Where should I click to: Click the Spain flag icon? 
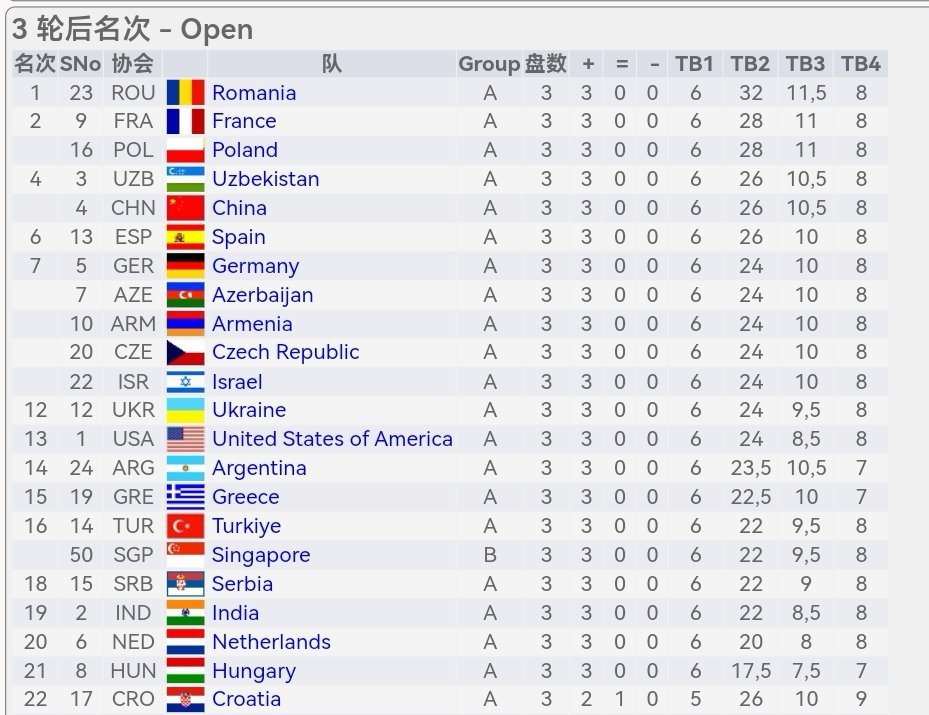click(x=185, y=237)
